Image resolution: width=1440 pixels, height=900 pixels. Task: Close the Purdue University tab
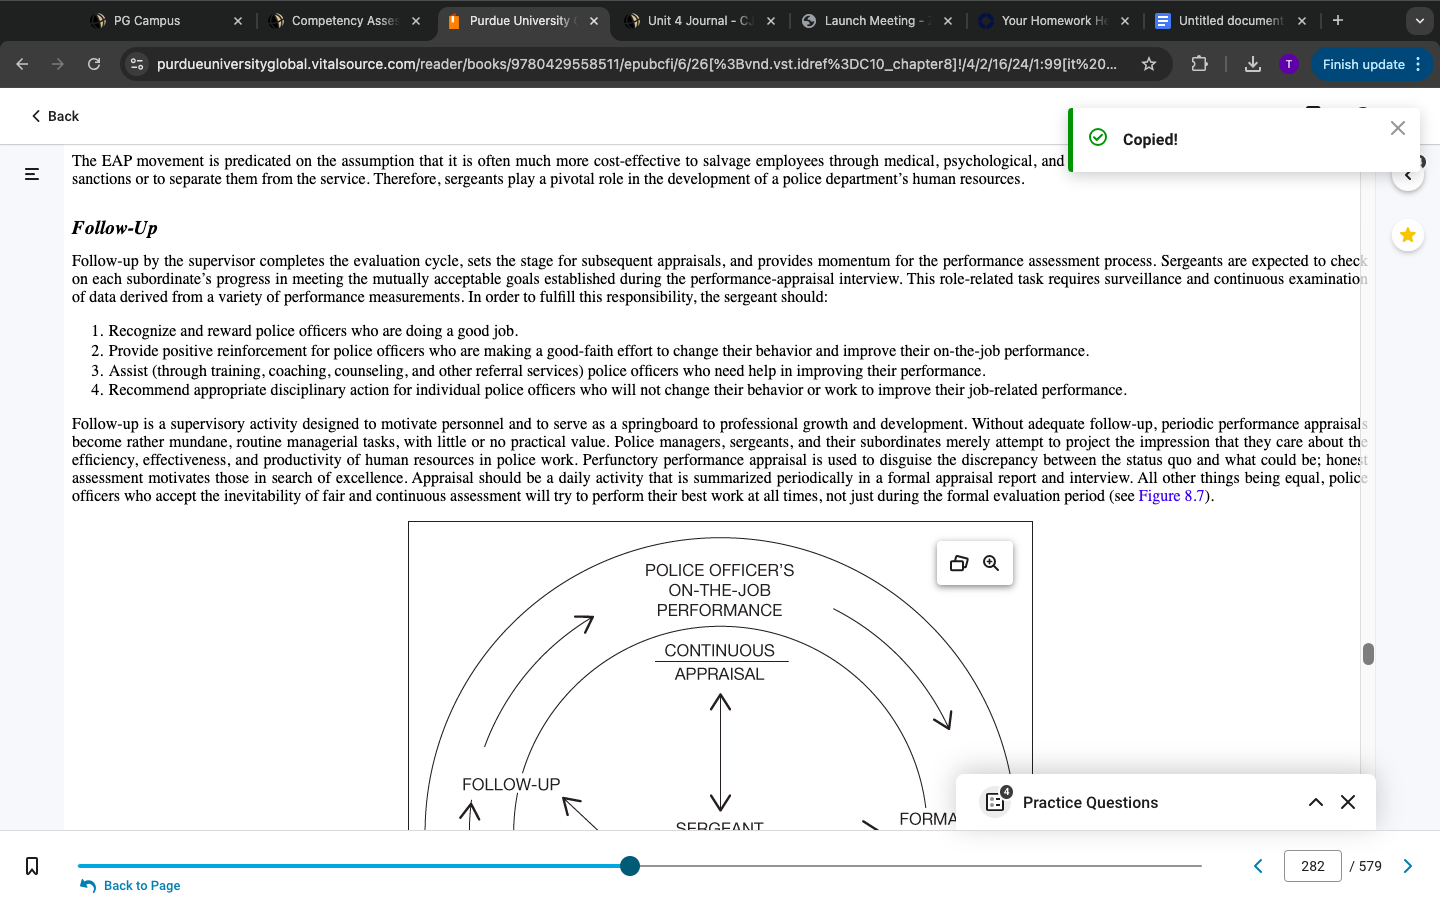594,20
